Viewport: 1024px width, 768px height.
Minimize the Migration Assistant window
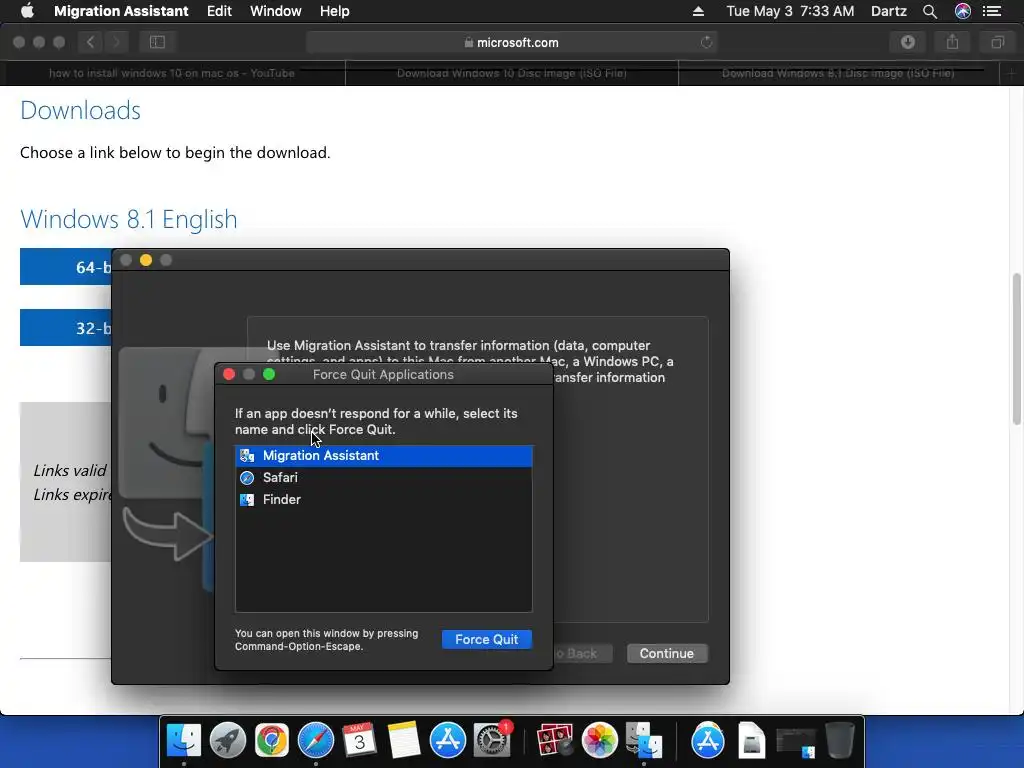(x=146, y=261)
